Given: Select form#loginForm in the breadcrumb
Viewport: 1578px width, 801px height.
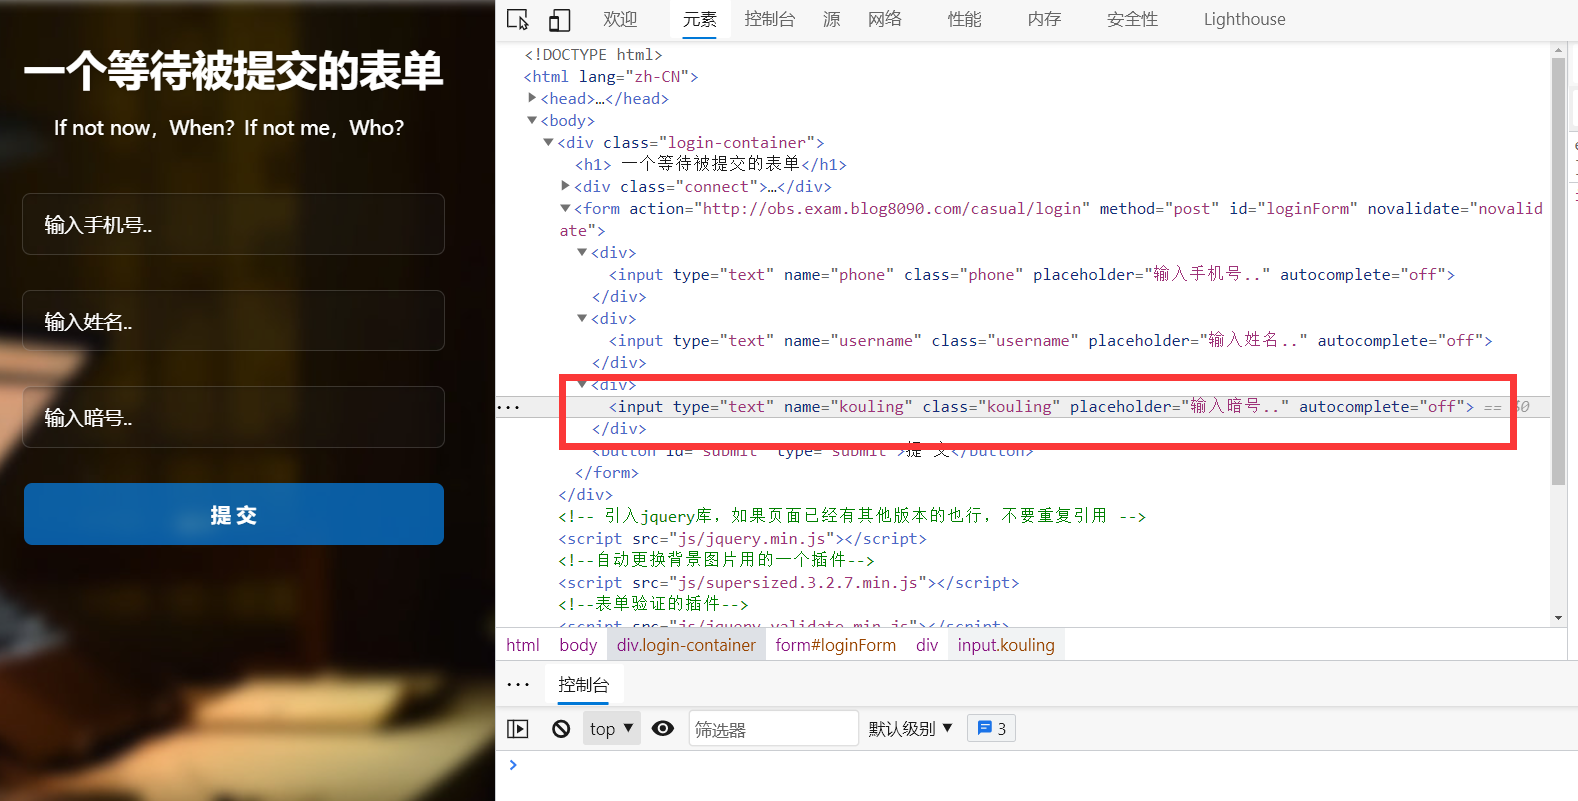Looking at the screenshot, I should (x=836, y=645).
